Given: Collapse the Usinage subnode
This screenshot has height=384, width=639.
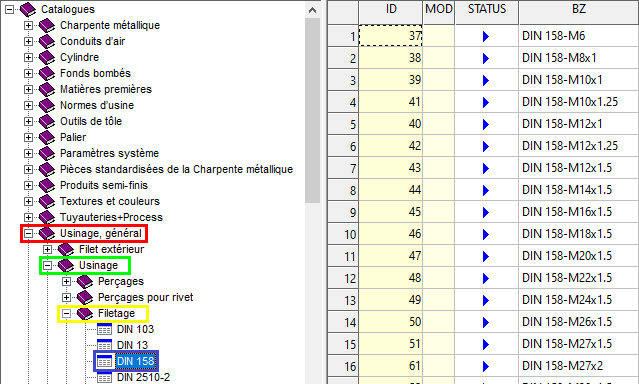Looking at the screenshot, I should [x=47, y=265].
